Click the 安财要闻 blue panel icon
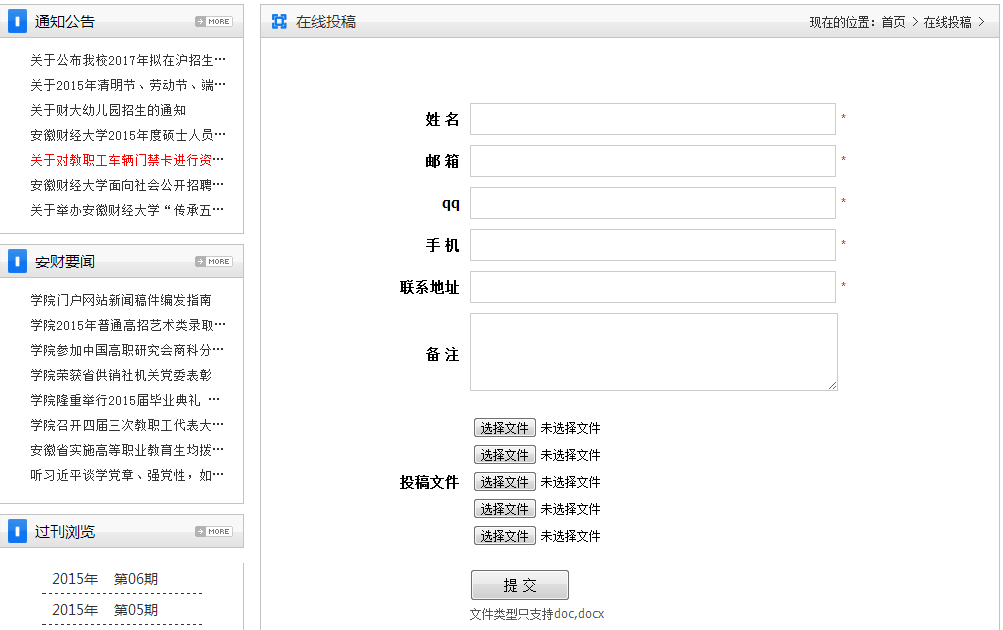This screenshot has width=1003, height=630. pos(17,261)
